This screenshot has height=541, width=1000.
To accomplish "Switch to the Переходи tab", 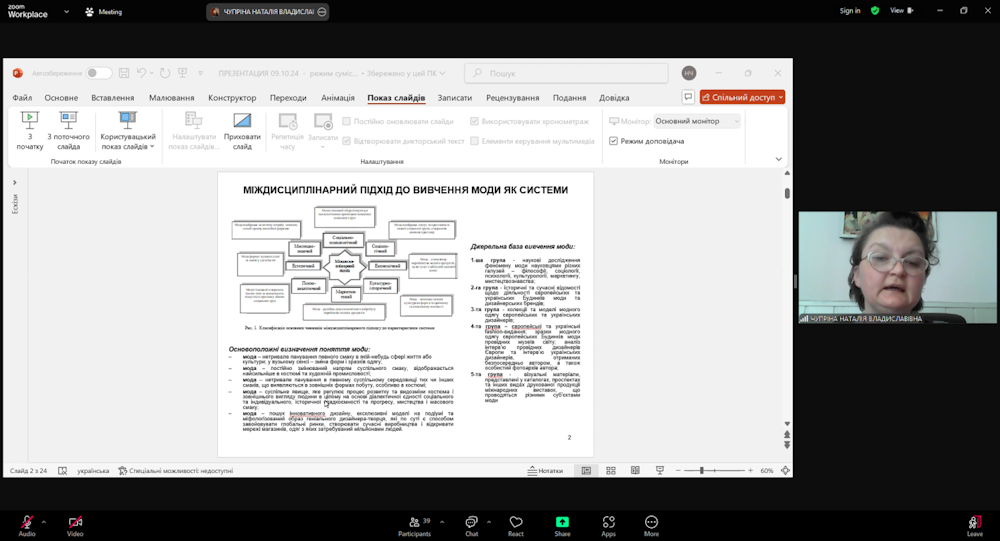I will (x=288, y=98).
